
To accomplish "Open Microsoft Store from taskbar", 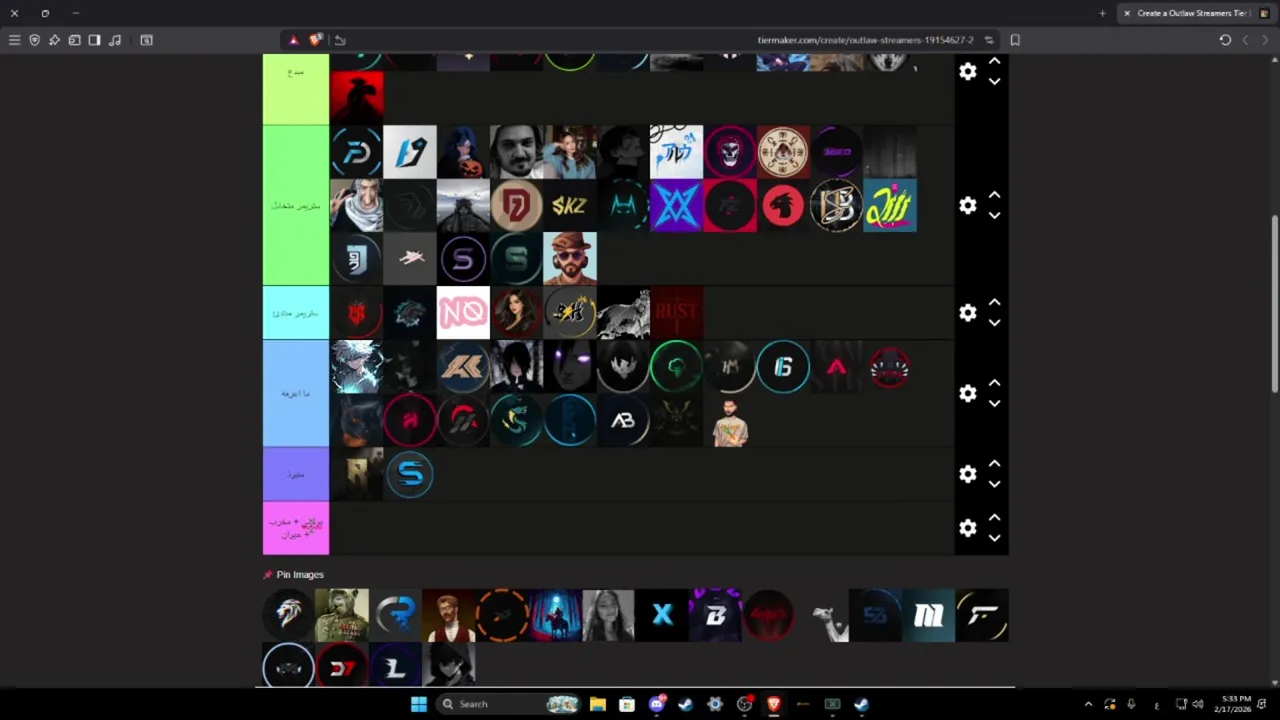I will (627, 704).
